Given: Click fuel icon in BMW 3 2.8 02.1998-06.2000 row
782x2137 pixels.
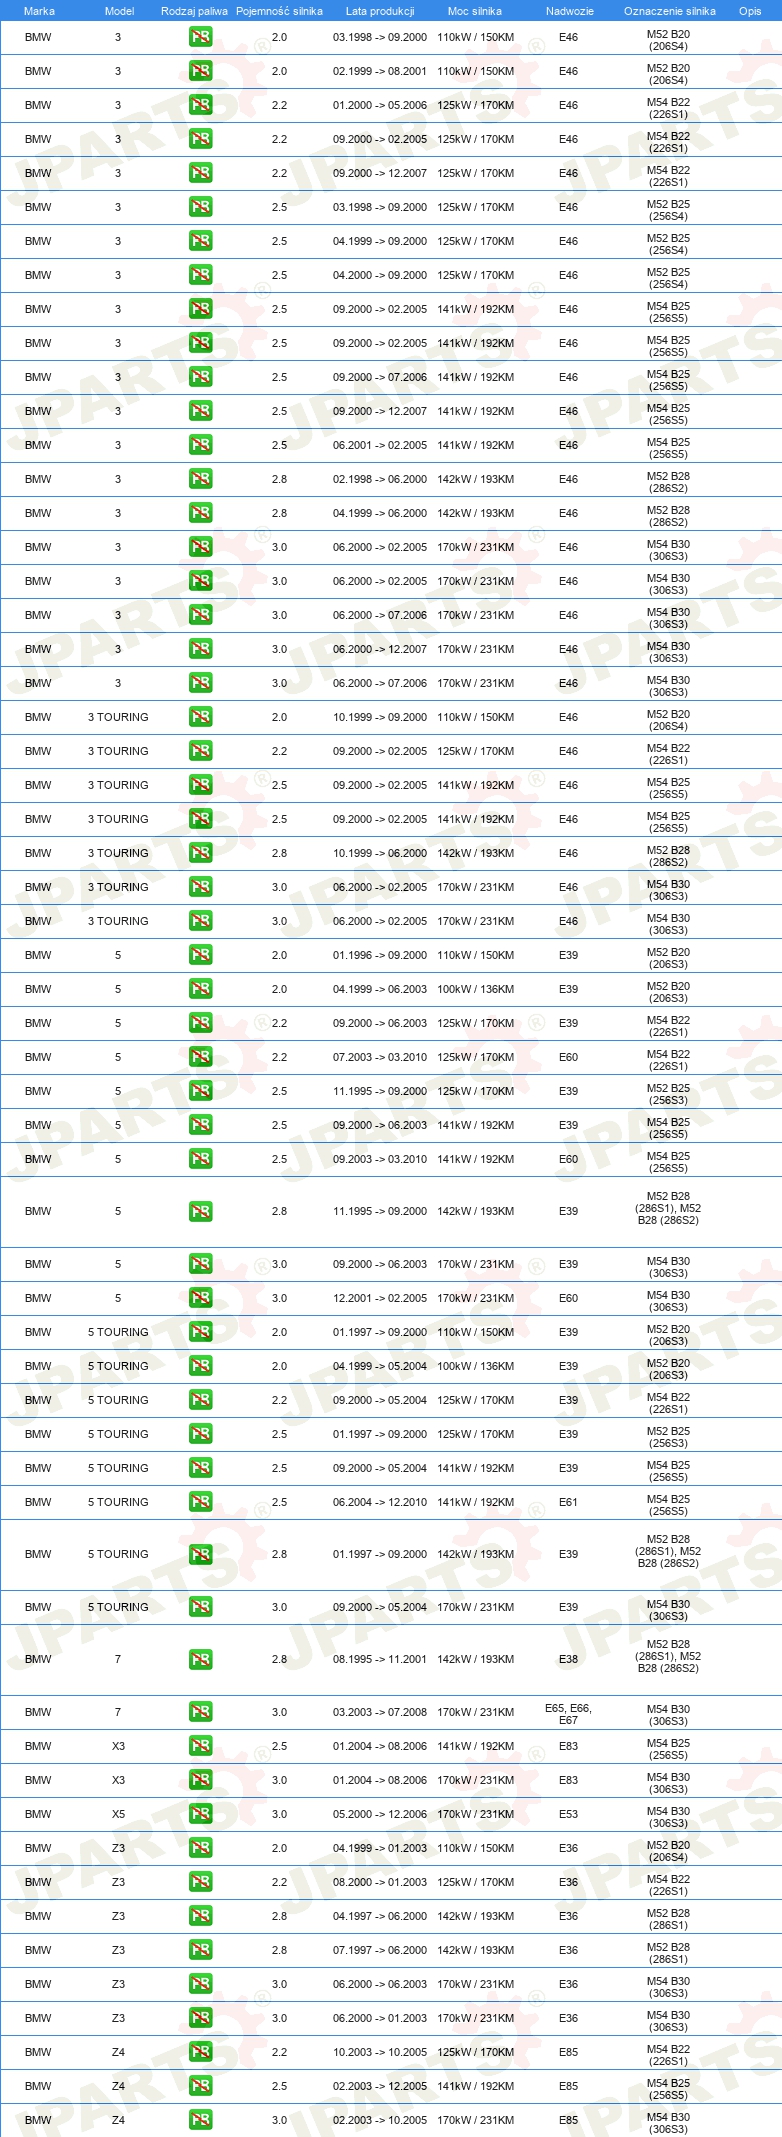Looking at the screenshot, I should click(200, 479).
